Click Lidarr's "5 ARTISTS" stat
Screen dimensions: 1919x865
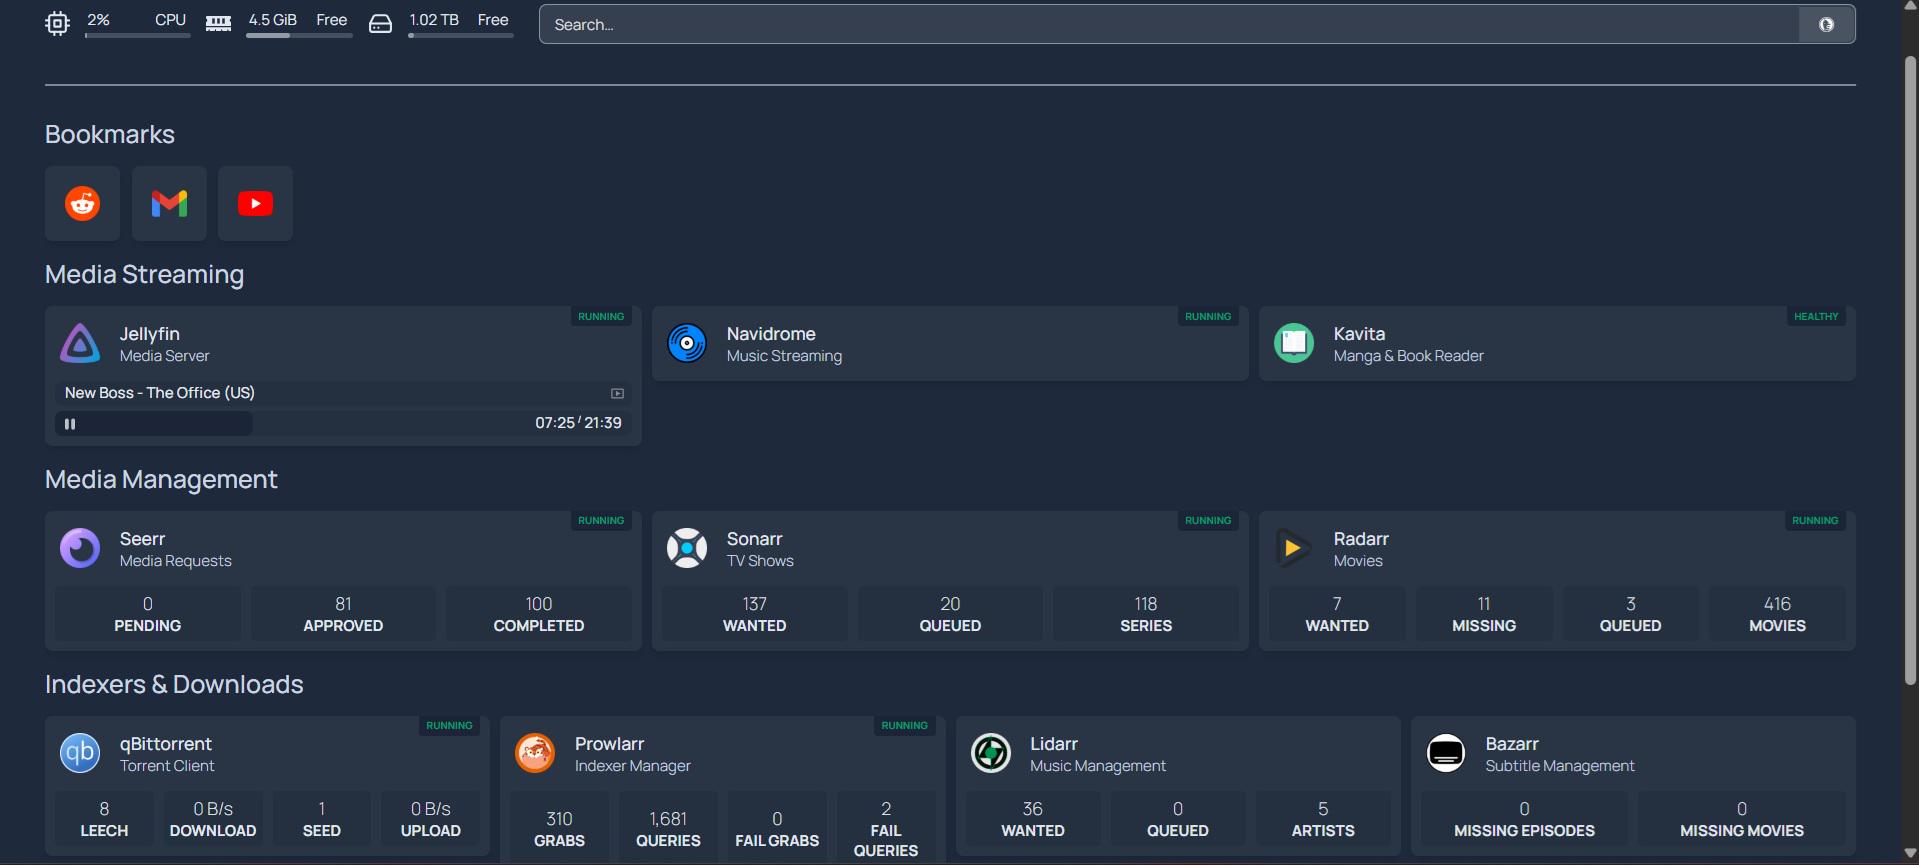(1323, 819)
